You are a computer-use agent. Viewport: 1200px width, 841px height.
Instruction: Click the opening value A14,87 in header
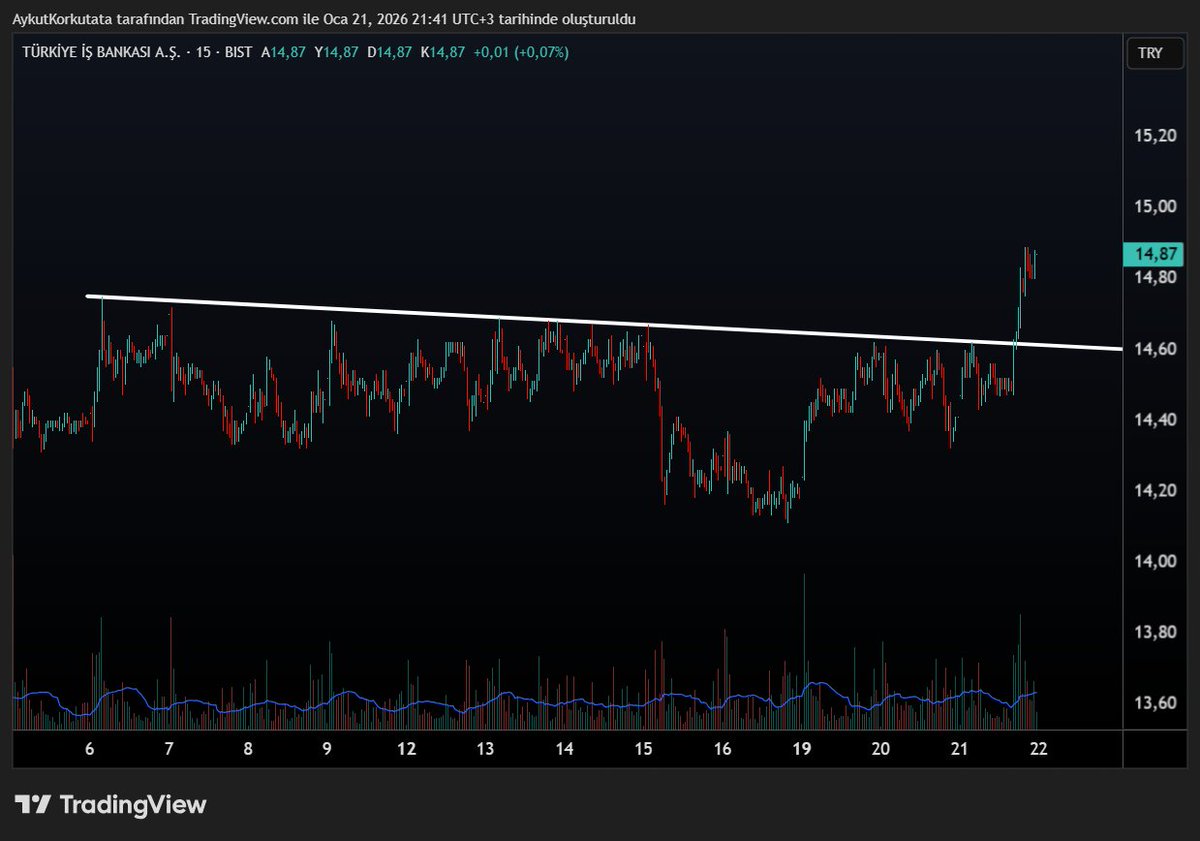(285, 52)
